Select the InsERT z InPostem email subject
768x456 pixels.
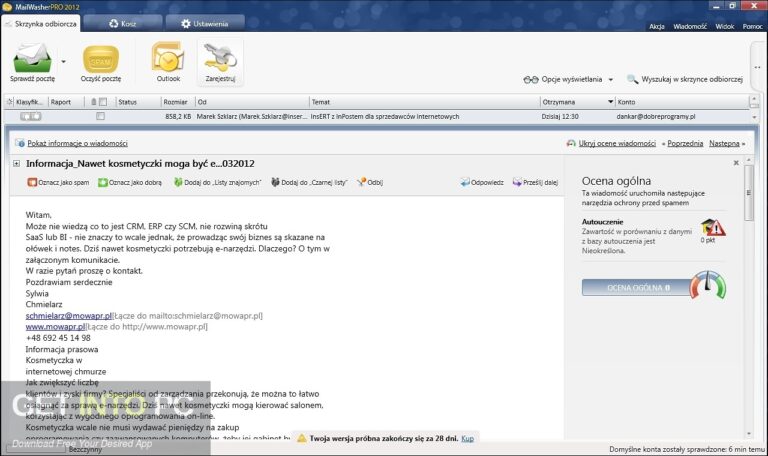[384, 117]
